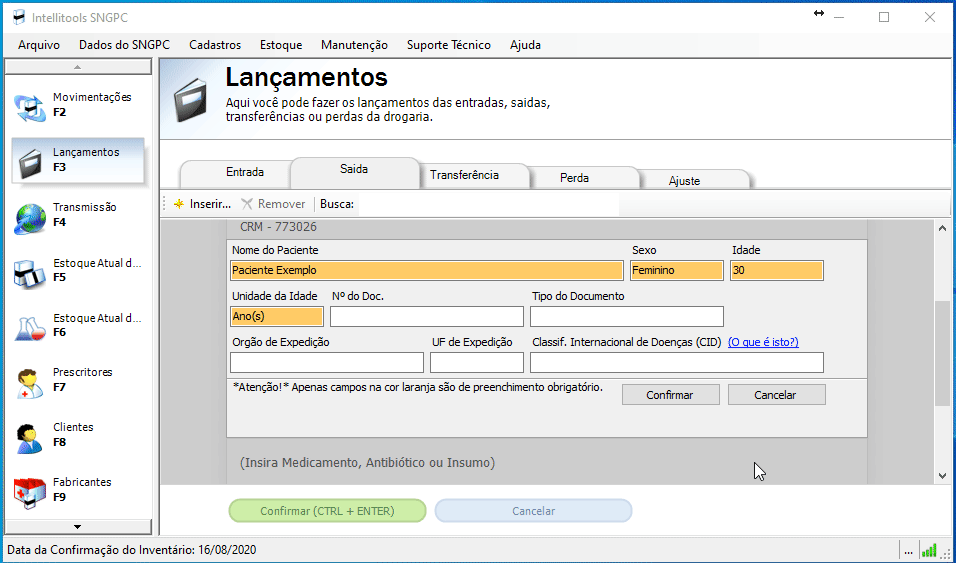Viewport: 956px width, 563px height.
Task: Select the Estoque Atual F6 flask icon
Action: (x=30, y=329)
